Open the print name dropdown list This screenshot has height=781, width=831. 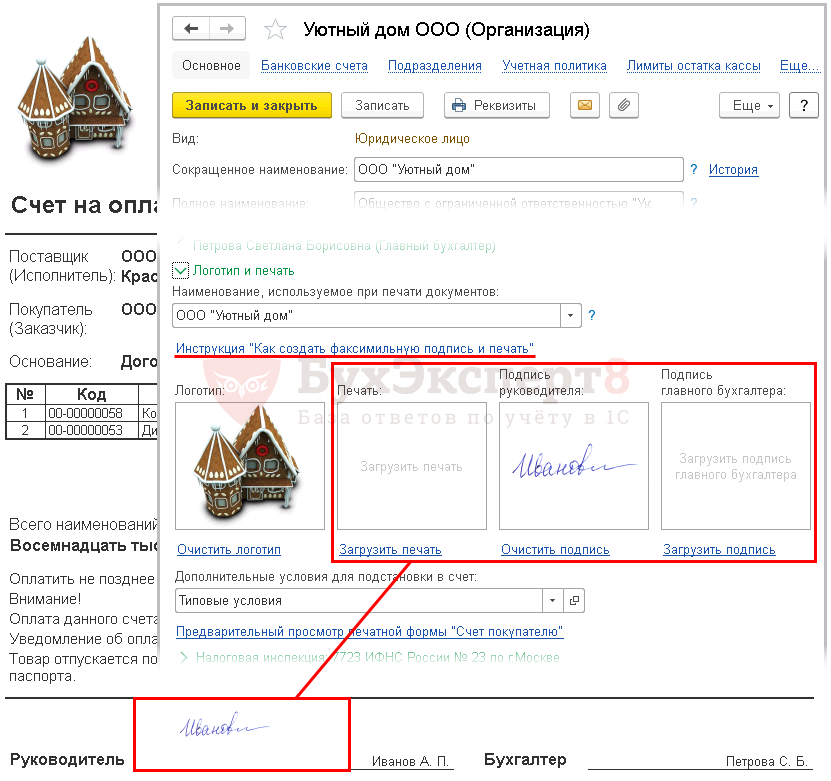point(570,316)
